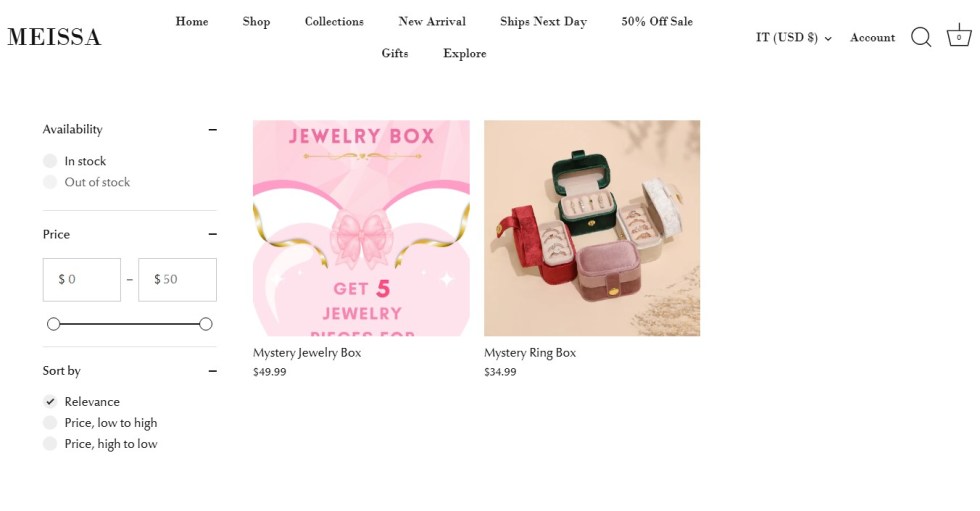
Task: Open the search magnifier icon
Action: (x=921, y=37)
